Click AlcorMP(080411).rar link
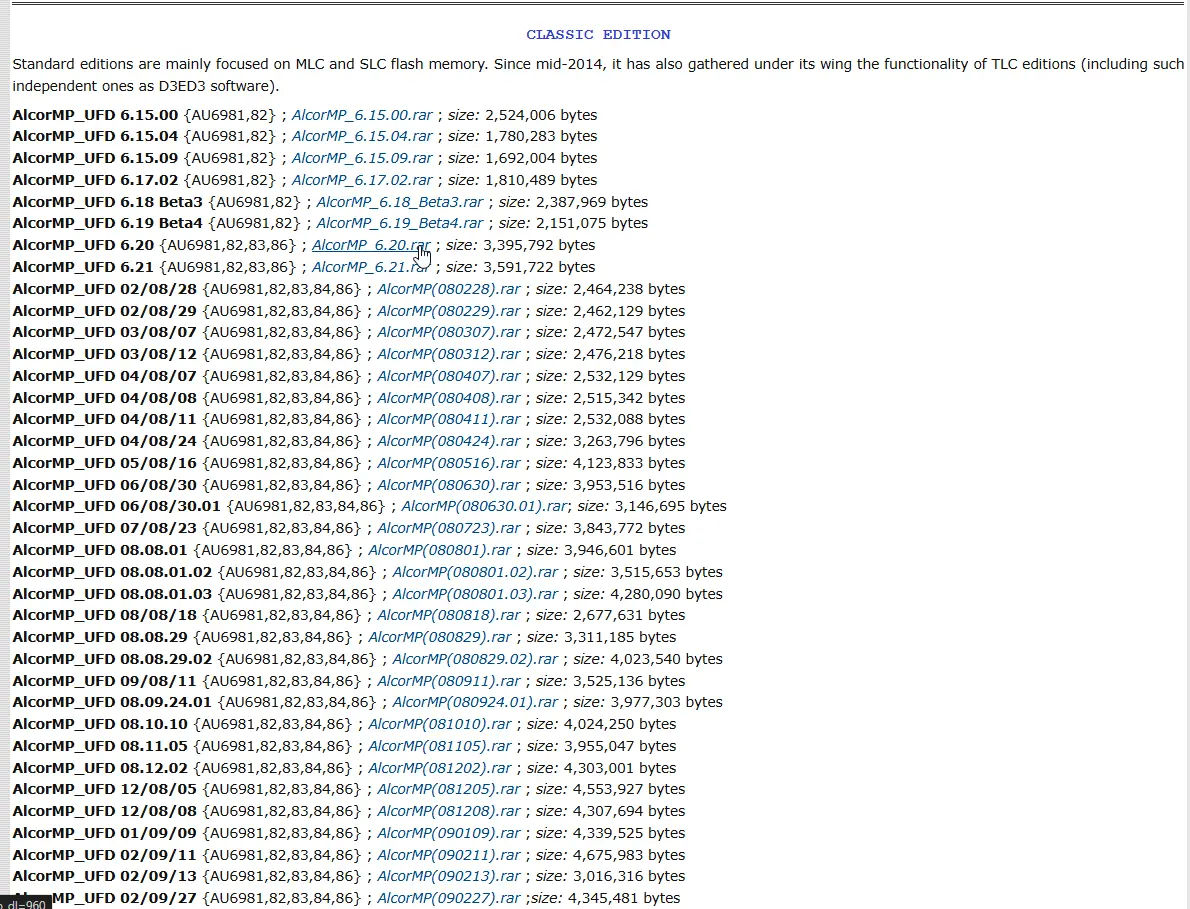Image resolution: width=1190 pixels, height=909 pixels. (x=449, y=420)
